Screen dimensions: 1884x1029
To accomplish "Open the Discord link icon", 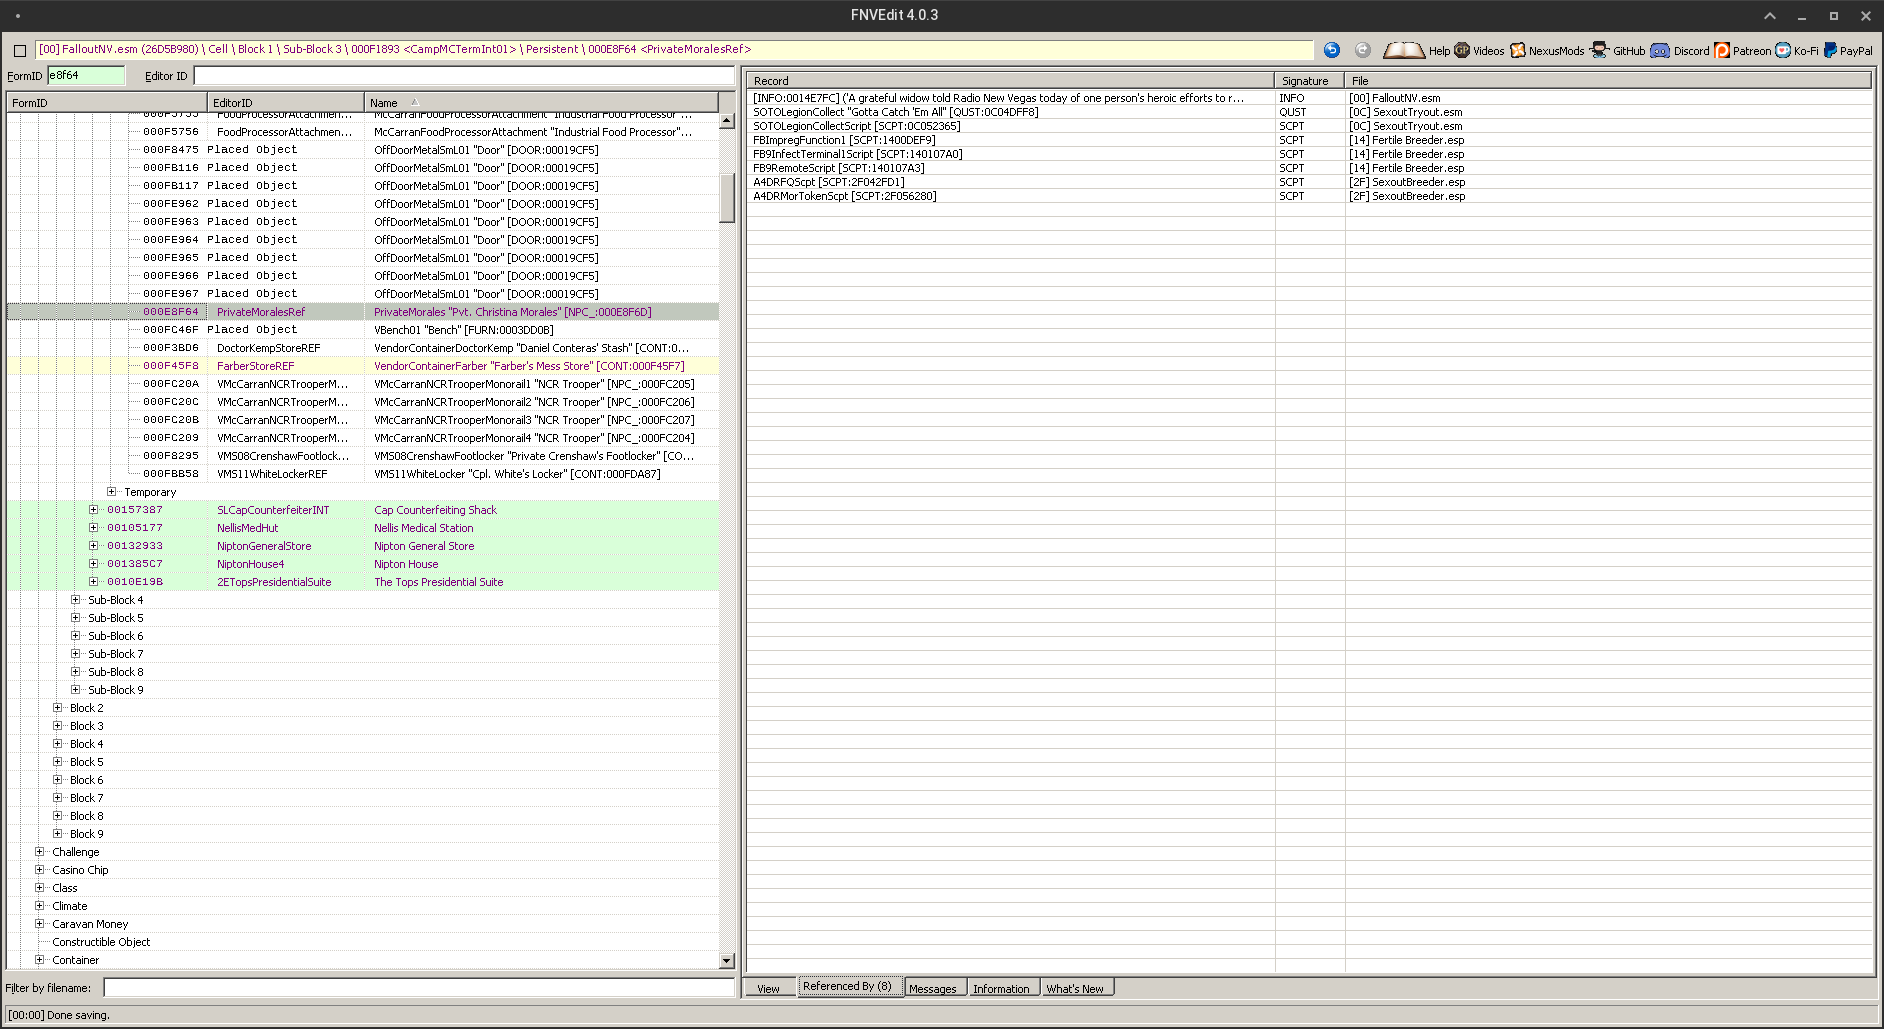I will click(x=1660, y=50).
